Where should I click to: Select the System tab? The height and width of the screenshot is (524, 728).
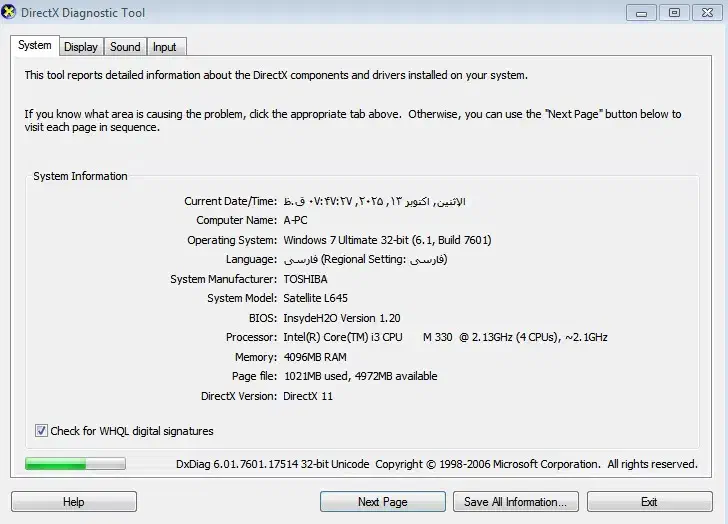pos(35,45)
